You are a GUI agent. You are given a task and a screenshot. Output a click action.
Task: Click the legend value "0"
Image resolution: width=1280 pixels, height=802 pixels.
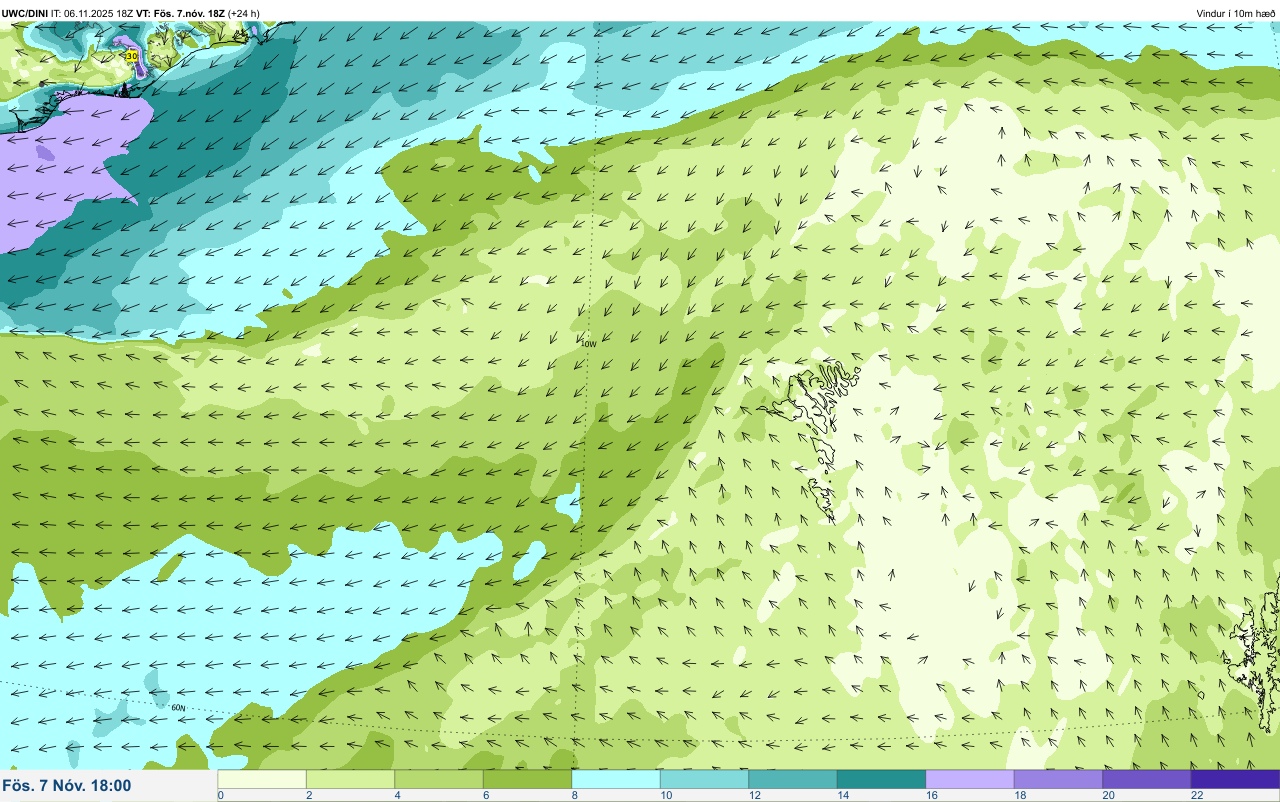click(220, 795)
